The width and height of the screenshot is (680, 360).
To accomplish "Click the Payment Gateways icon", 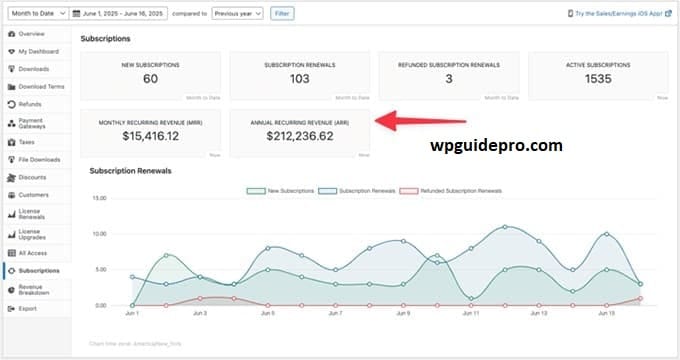I will pyautogui.click(x=12, y=124).
